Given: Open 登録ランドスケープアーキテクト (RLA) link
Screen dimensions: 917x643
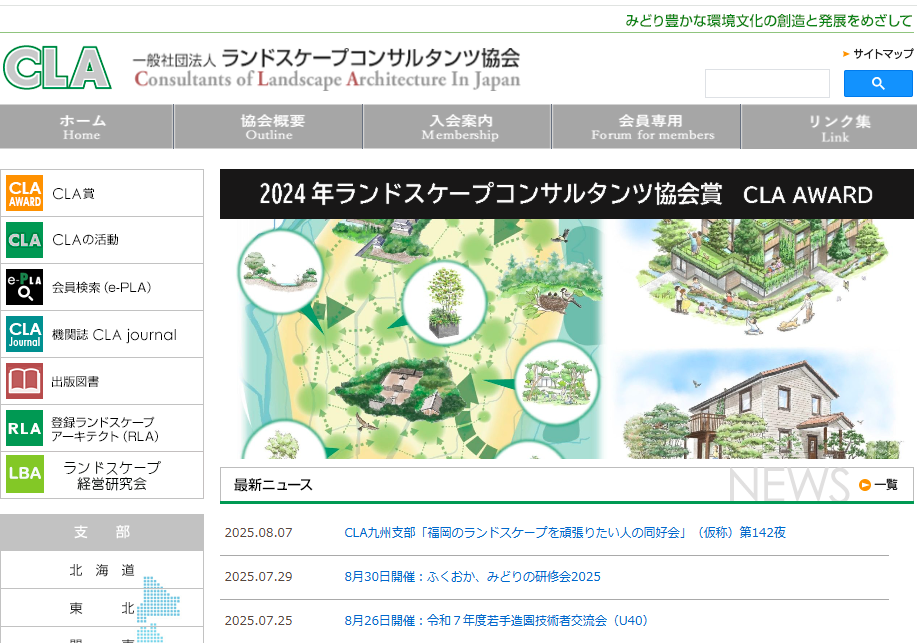Looking at the screenshot, I should (x=105, y=429).
